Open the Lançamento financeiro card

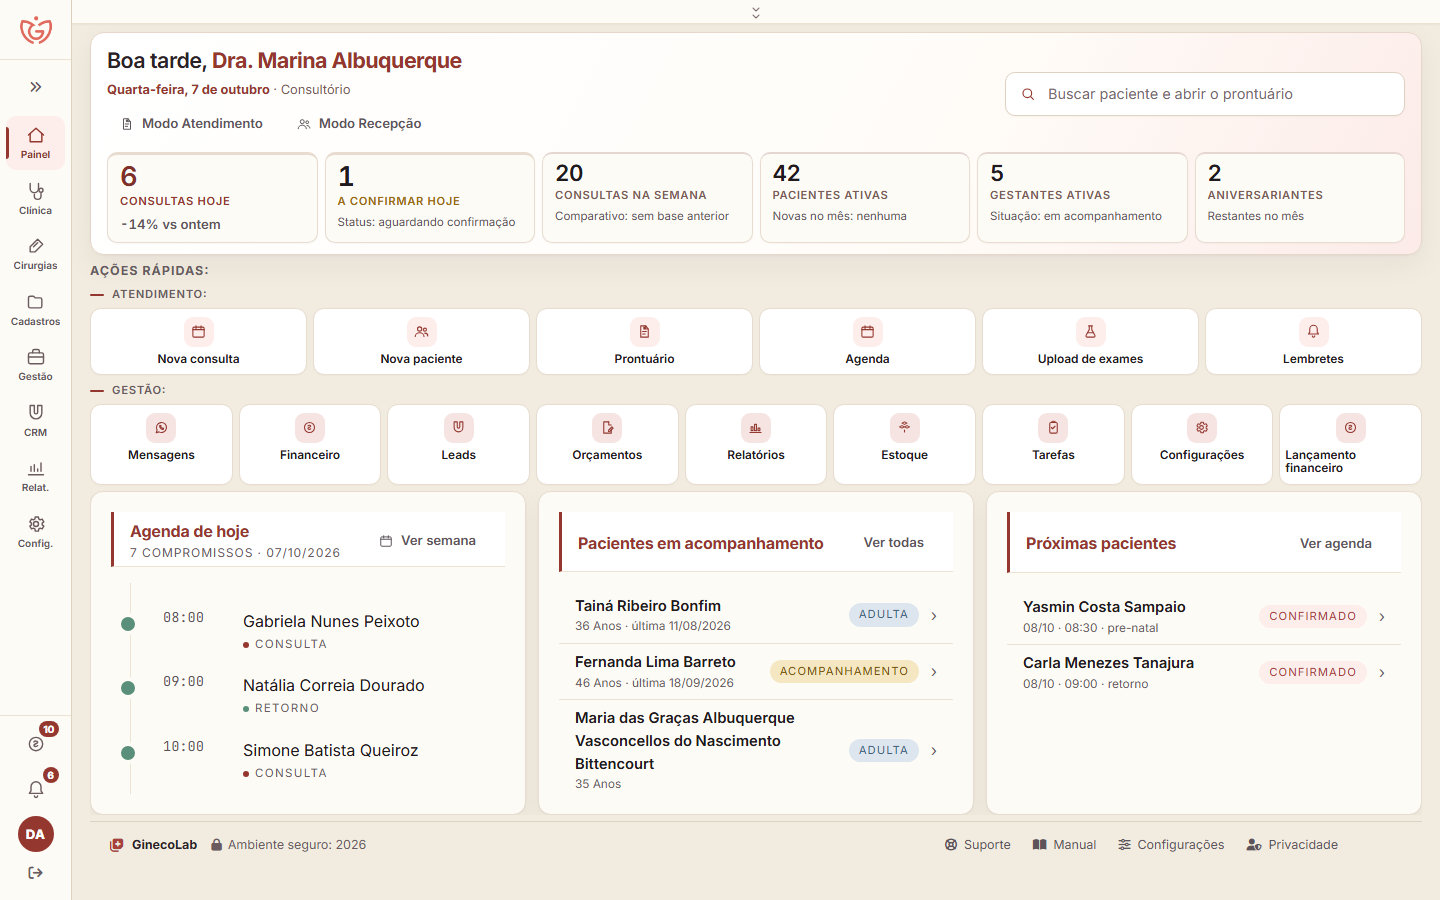[1350, 444]
